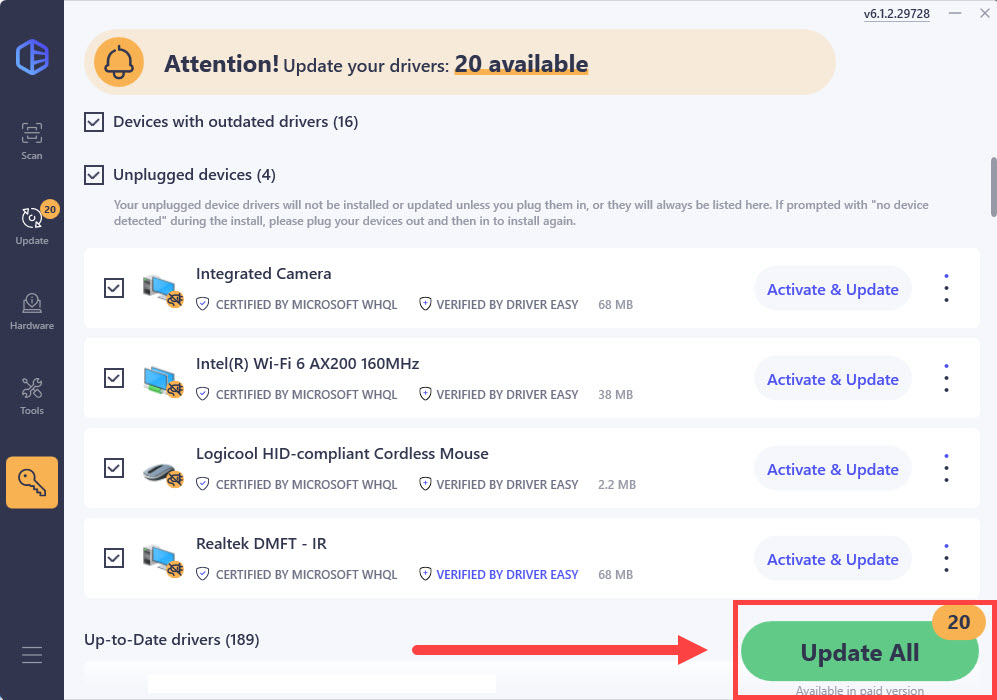This screenshot has height=700, width=997.
Task: Click the version number v6.1.2.29728 link
Action: click(897, 13)
